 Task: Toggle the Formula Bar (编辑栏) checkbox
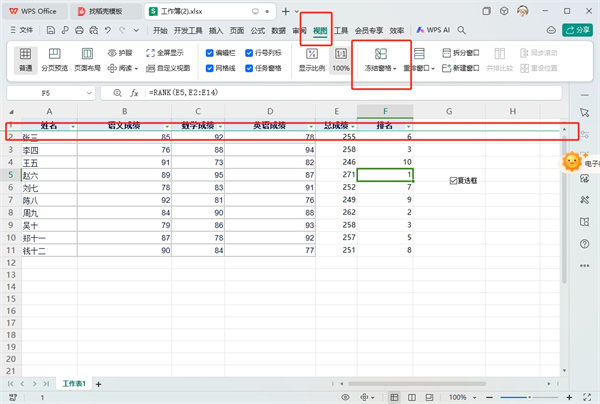tap(209, 53)
